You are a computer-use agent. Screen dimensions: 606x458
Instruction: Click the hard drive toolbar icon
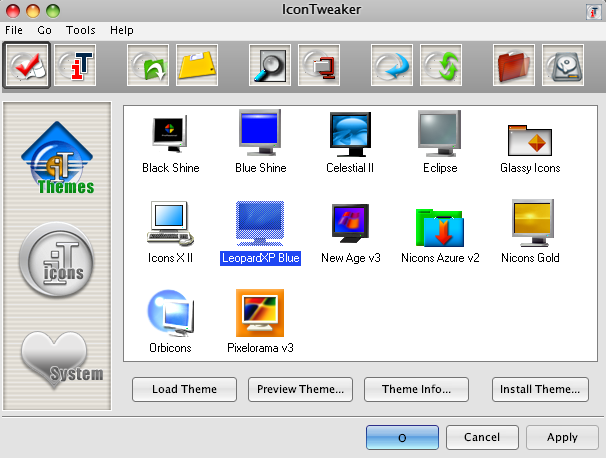point(563,65)
